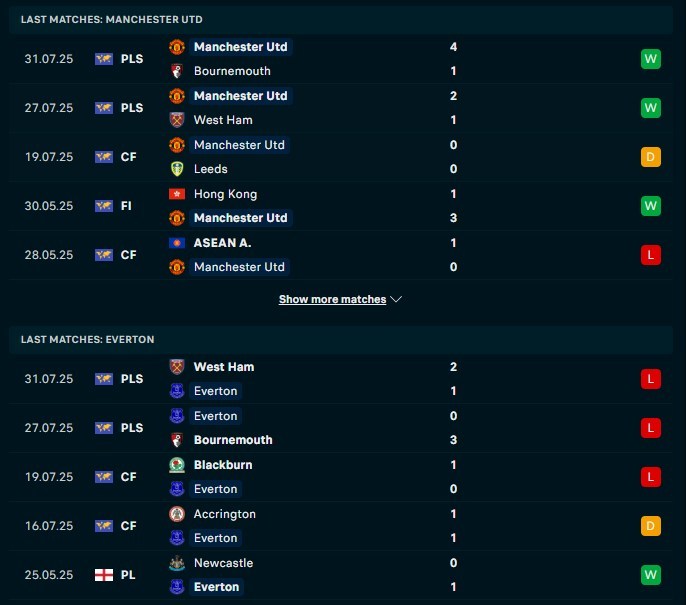
Task: Click the West Ham crest in Manchester Utd matches
Action: pyautogui.click(x=177, y=120)
